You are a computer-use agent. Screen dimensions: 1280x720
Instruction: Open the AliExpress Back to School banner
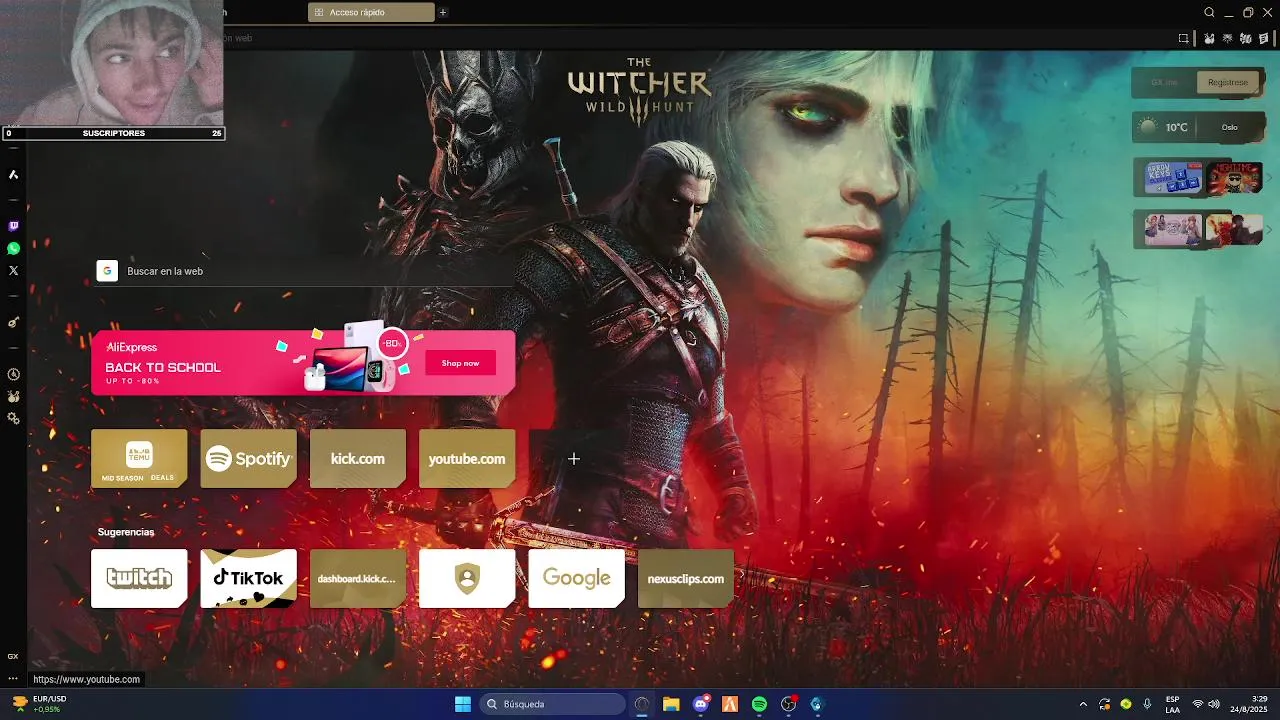[x=303, y=362]
